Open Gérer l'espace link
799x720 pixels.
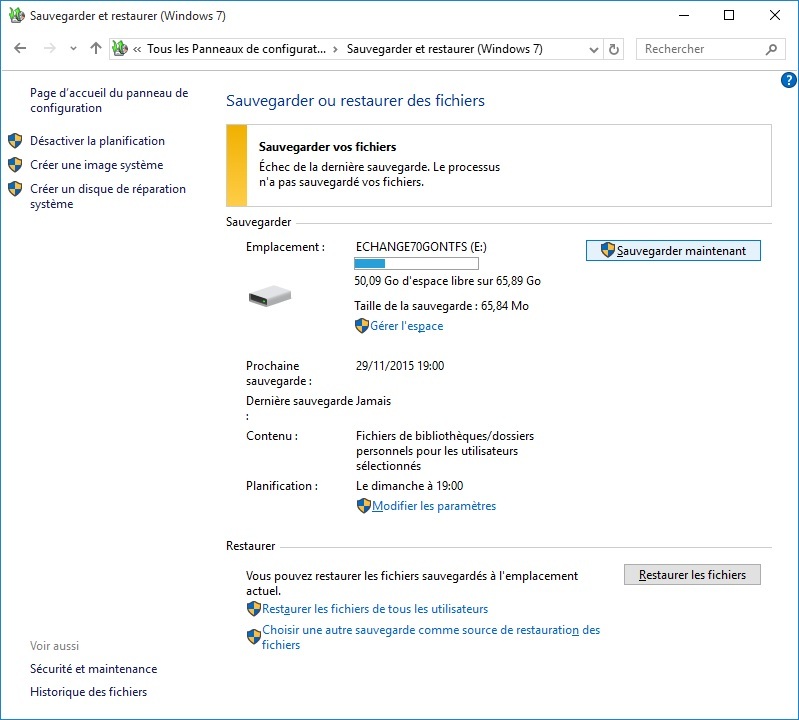point(407,326)
